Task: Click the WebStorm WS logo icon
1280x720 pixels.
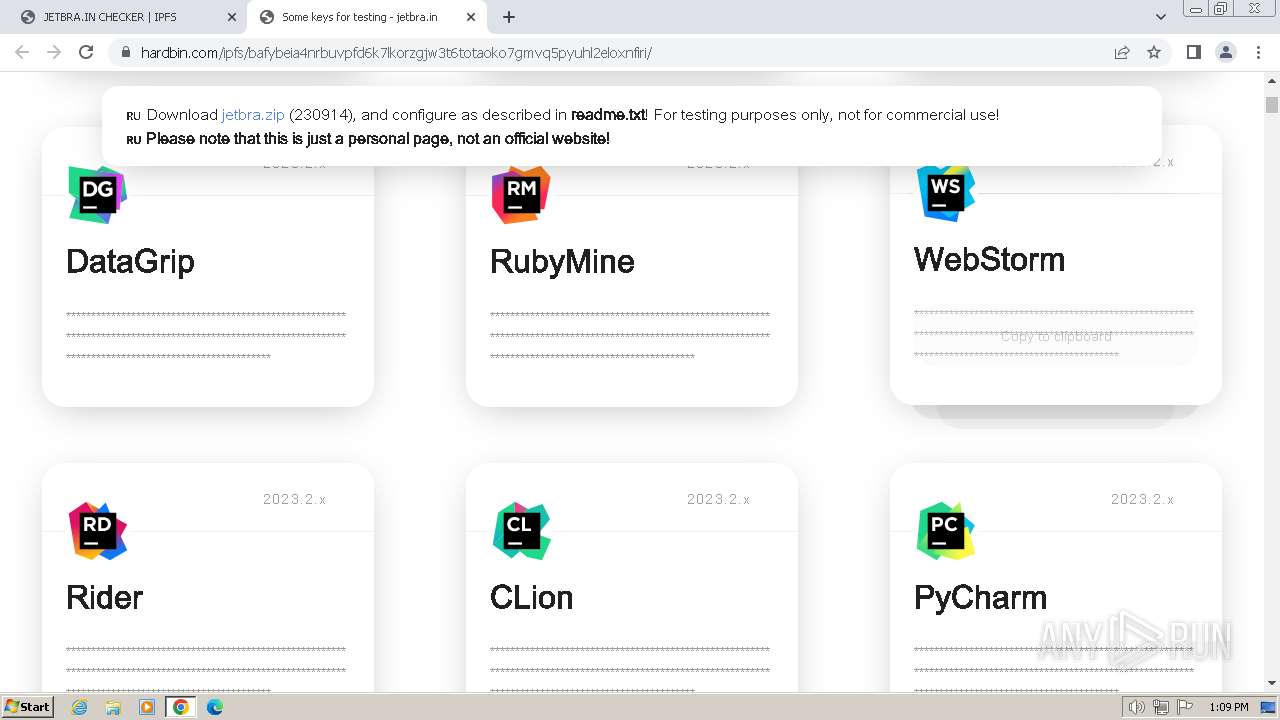Action: [945, 192]
